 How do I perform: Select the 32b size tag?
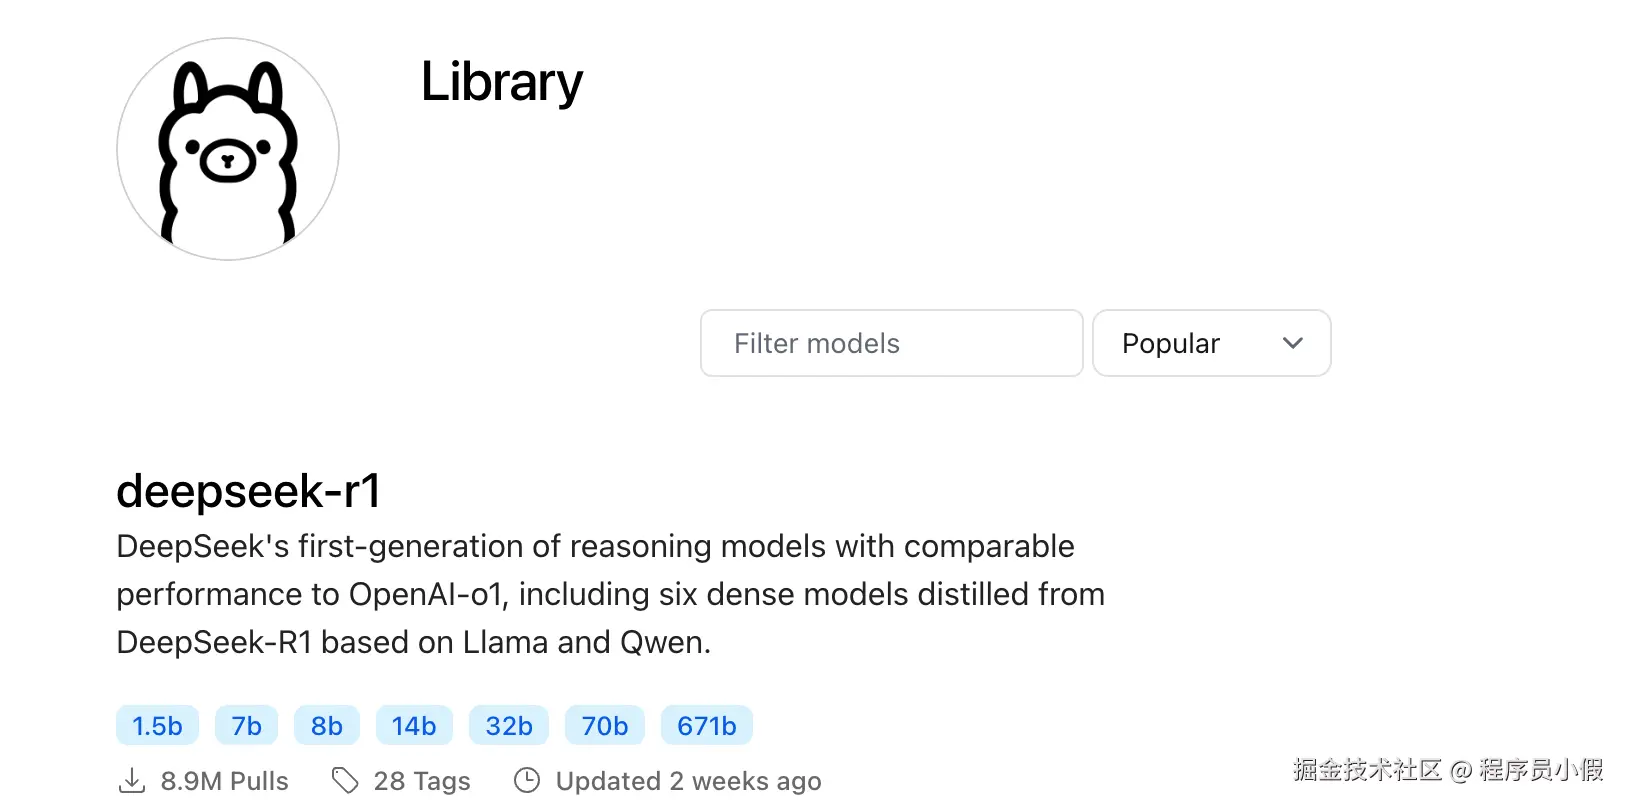[508, 726]
